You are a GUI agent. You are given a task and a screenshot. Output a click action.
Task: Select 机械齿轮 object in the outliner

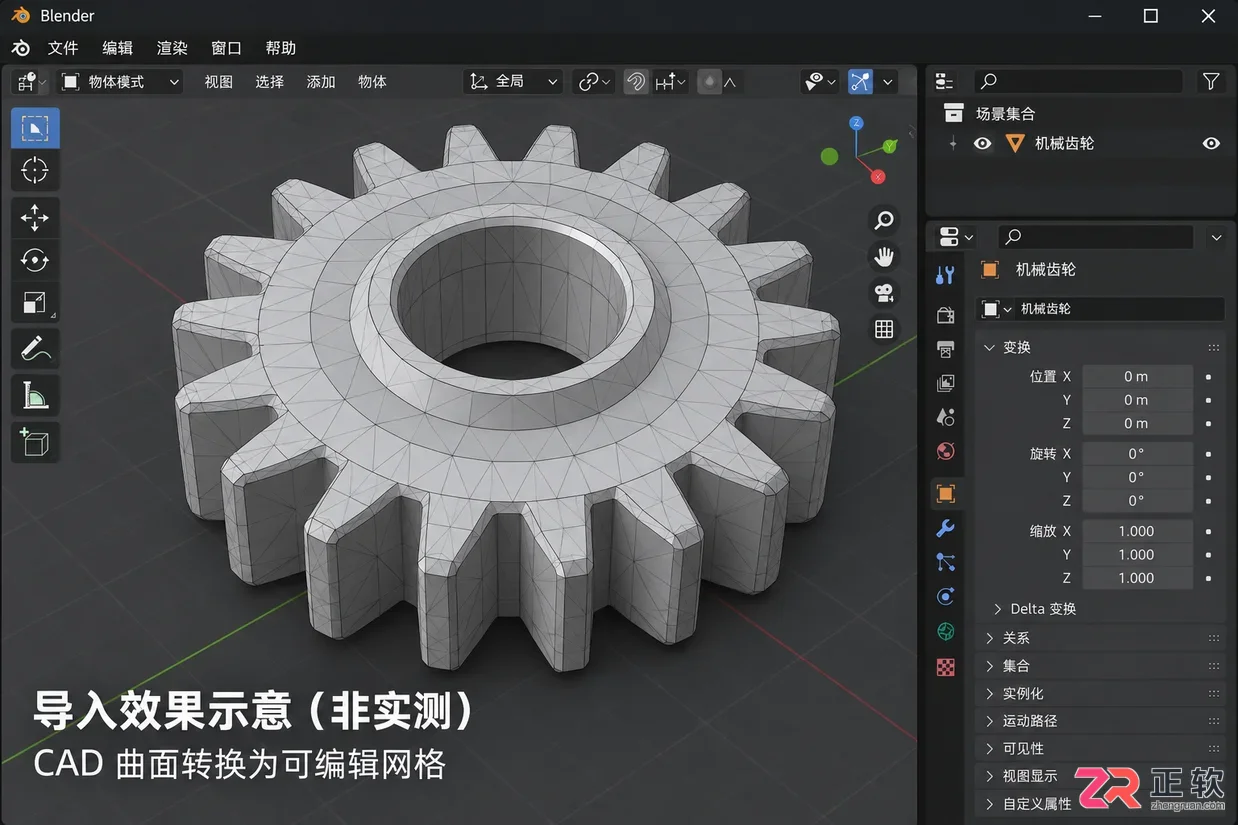[1064, 143]
